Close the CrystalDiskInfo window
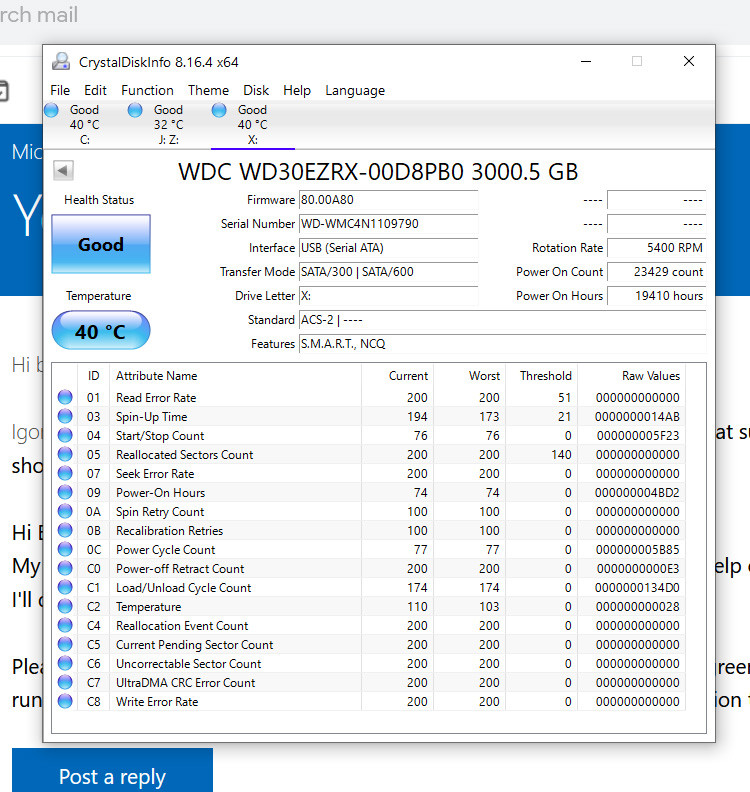750x792 pixels. (x=689, y=61)
